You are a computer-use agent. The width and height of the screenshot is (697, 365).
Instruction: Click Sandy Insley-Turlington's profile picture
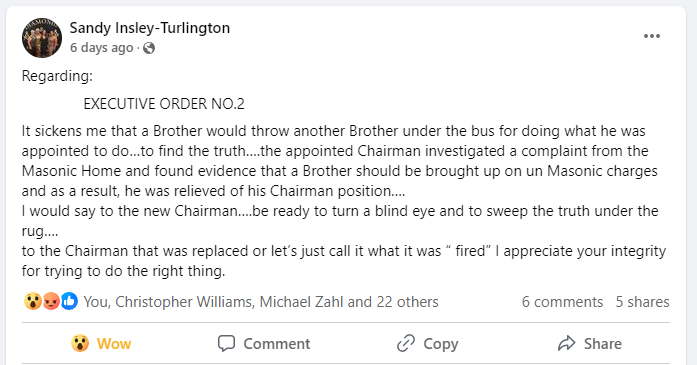point(42,38)
